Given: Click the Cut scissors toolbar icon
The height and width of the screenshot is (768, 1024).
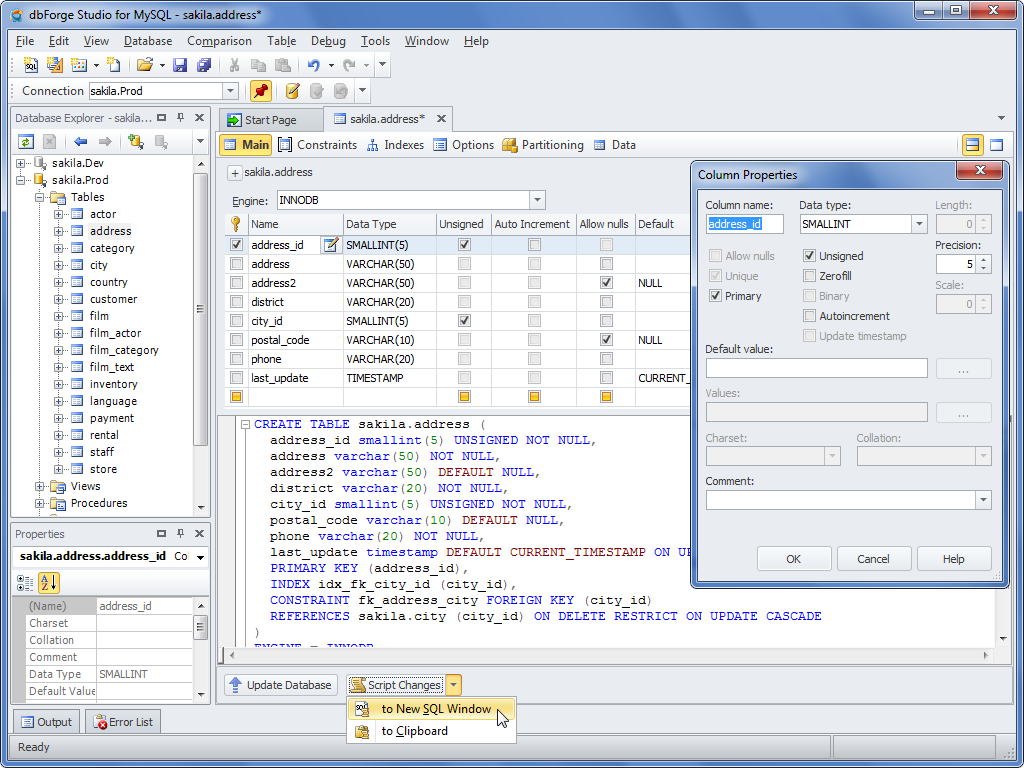Looking at the screenshot, I should 234,65.
